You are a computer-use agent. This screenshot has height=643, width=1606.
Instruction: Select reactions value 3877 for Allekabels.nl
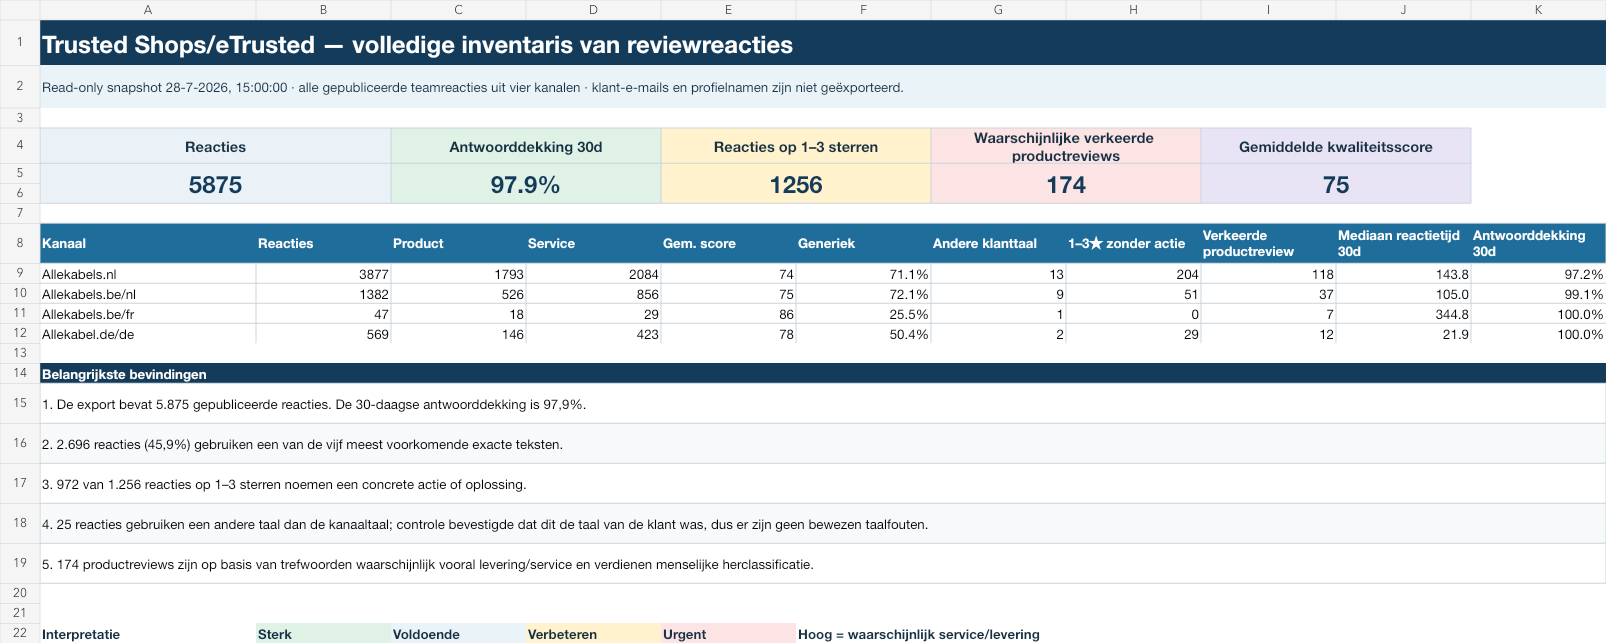tap(323, 274)
